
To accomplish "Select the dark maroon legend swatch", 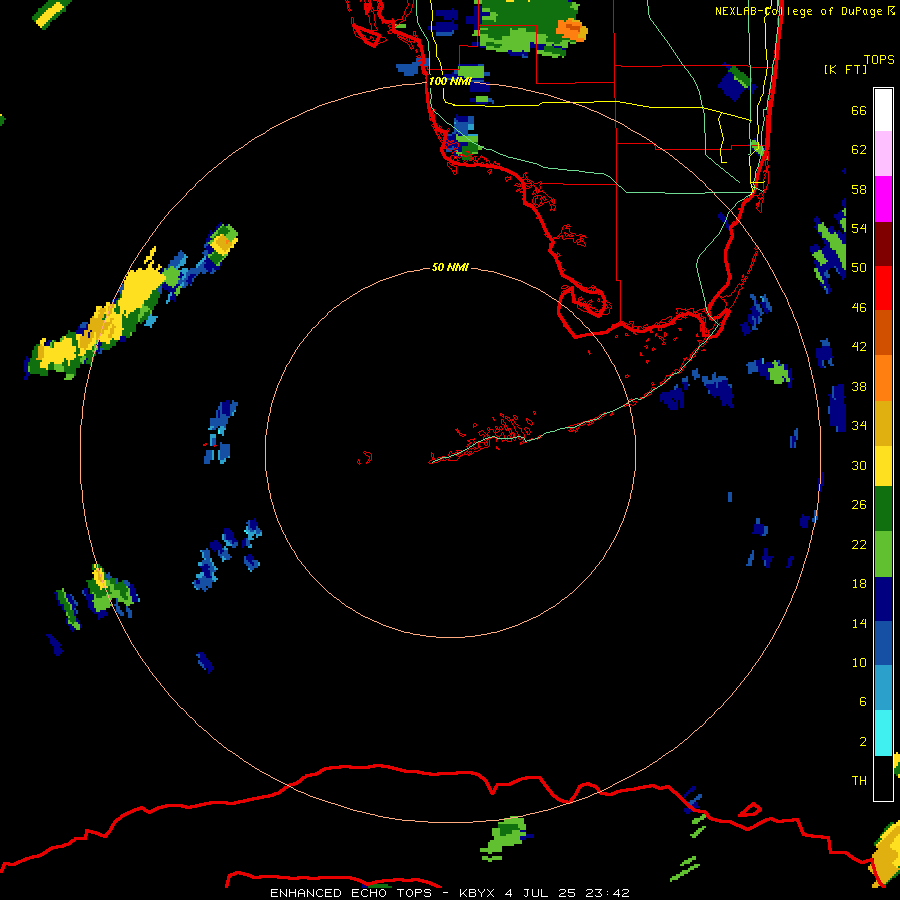I will click(883, 243).
